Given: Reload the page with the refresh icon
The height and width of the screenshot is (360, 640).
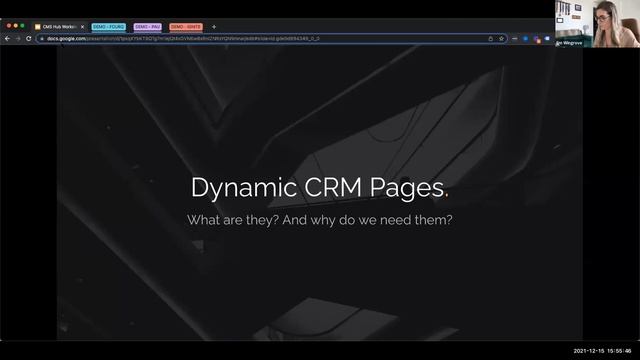Looking at the screenshot, I should pos(29,38).
